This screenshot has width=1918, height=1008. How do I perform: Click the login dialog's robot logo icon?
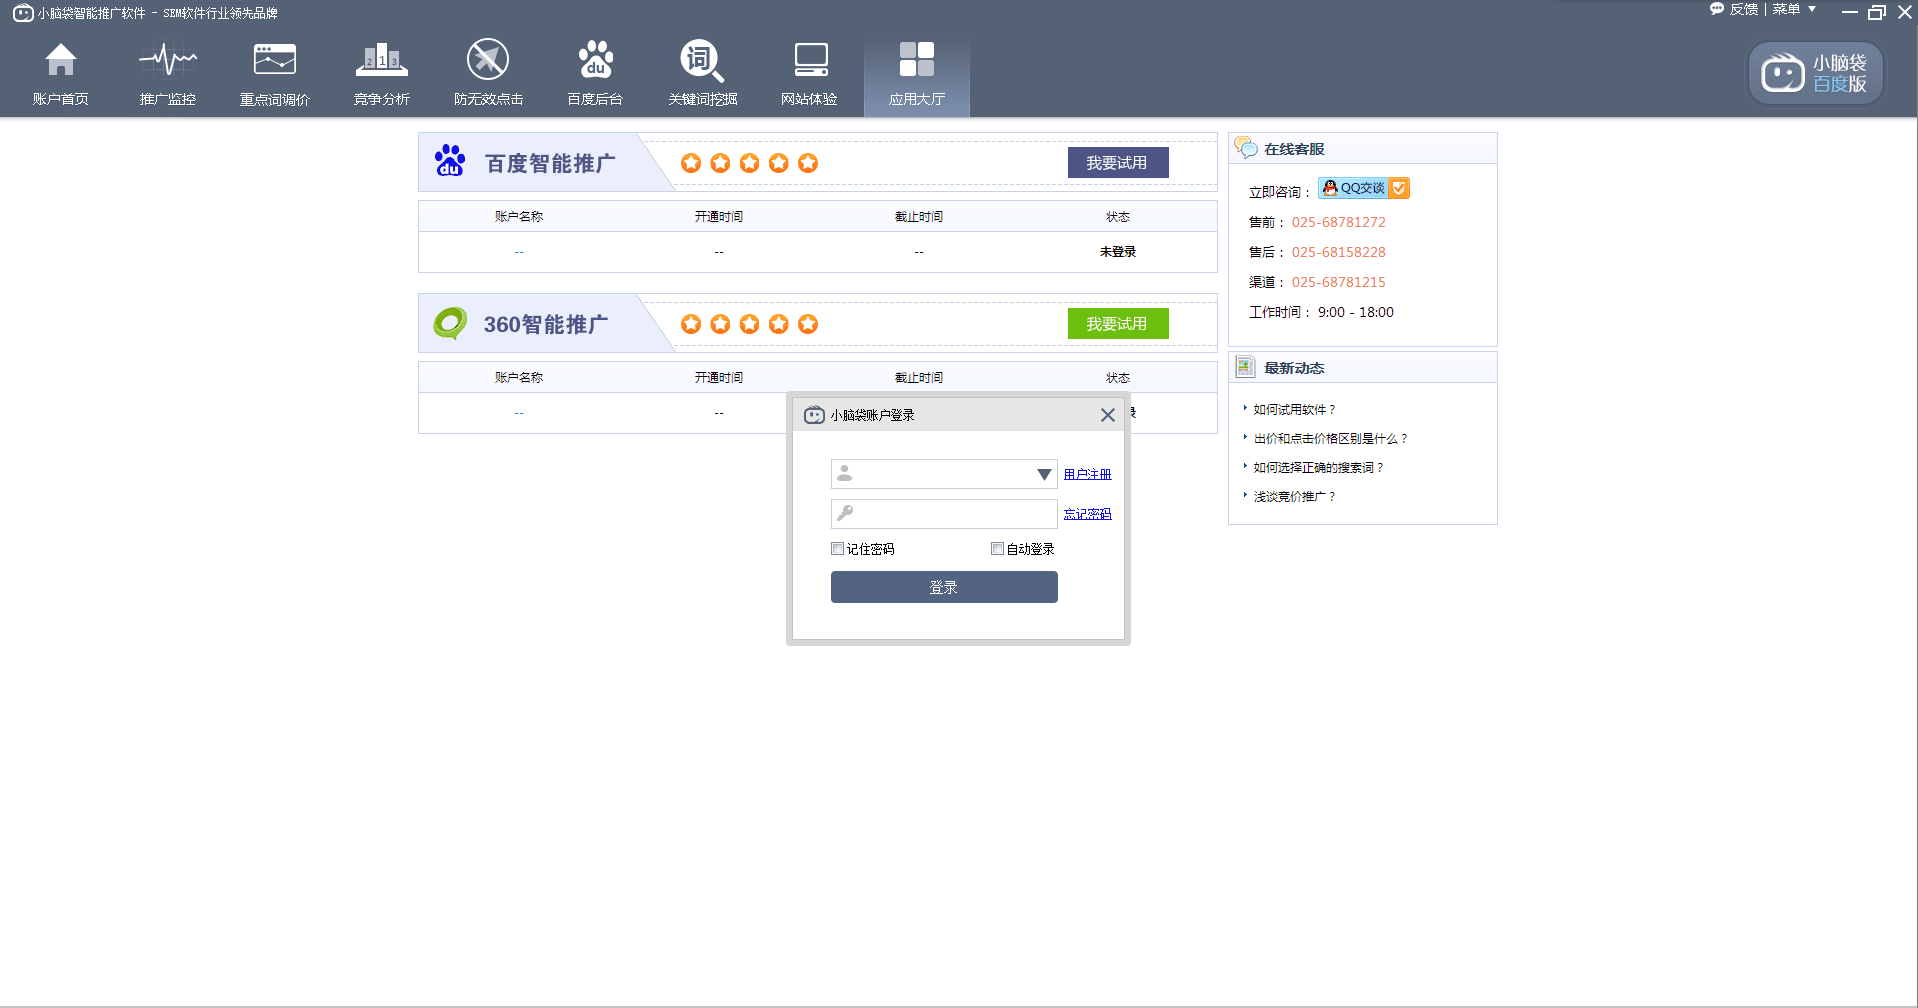coord(814,415)
